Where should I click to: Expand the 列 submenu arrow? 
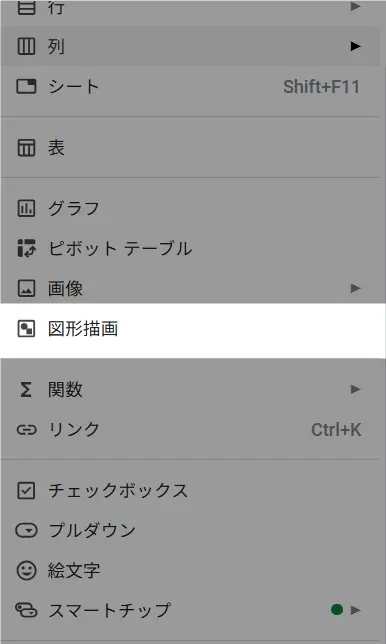(x=356, y=46)
